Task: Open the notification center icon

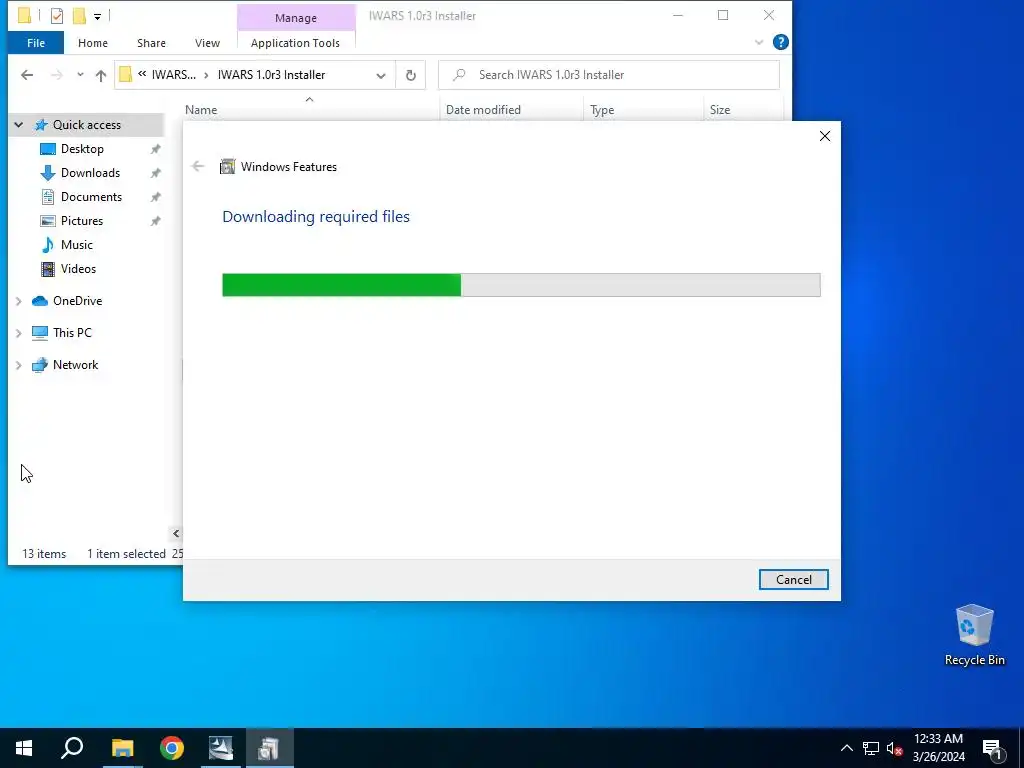Action: point(992,748)
